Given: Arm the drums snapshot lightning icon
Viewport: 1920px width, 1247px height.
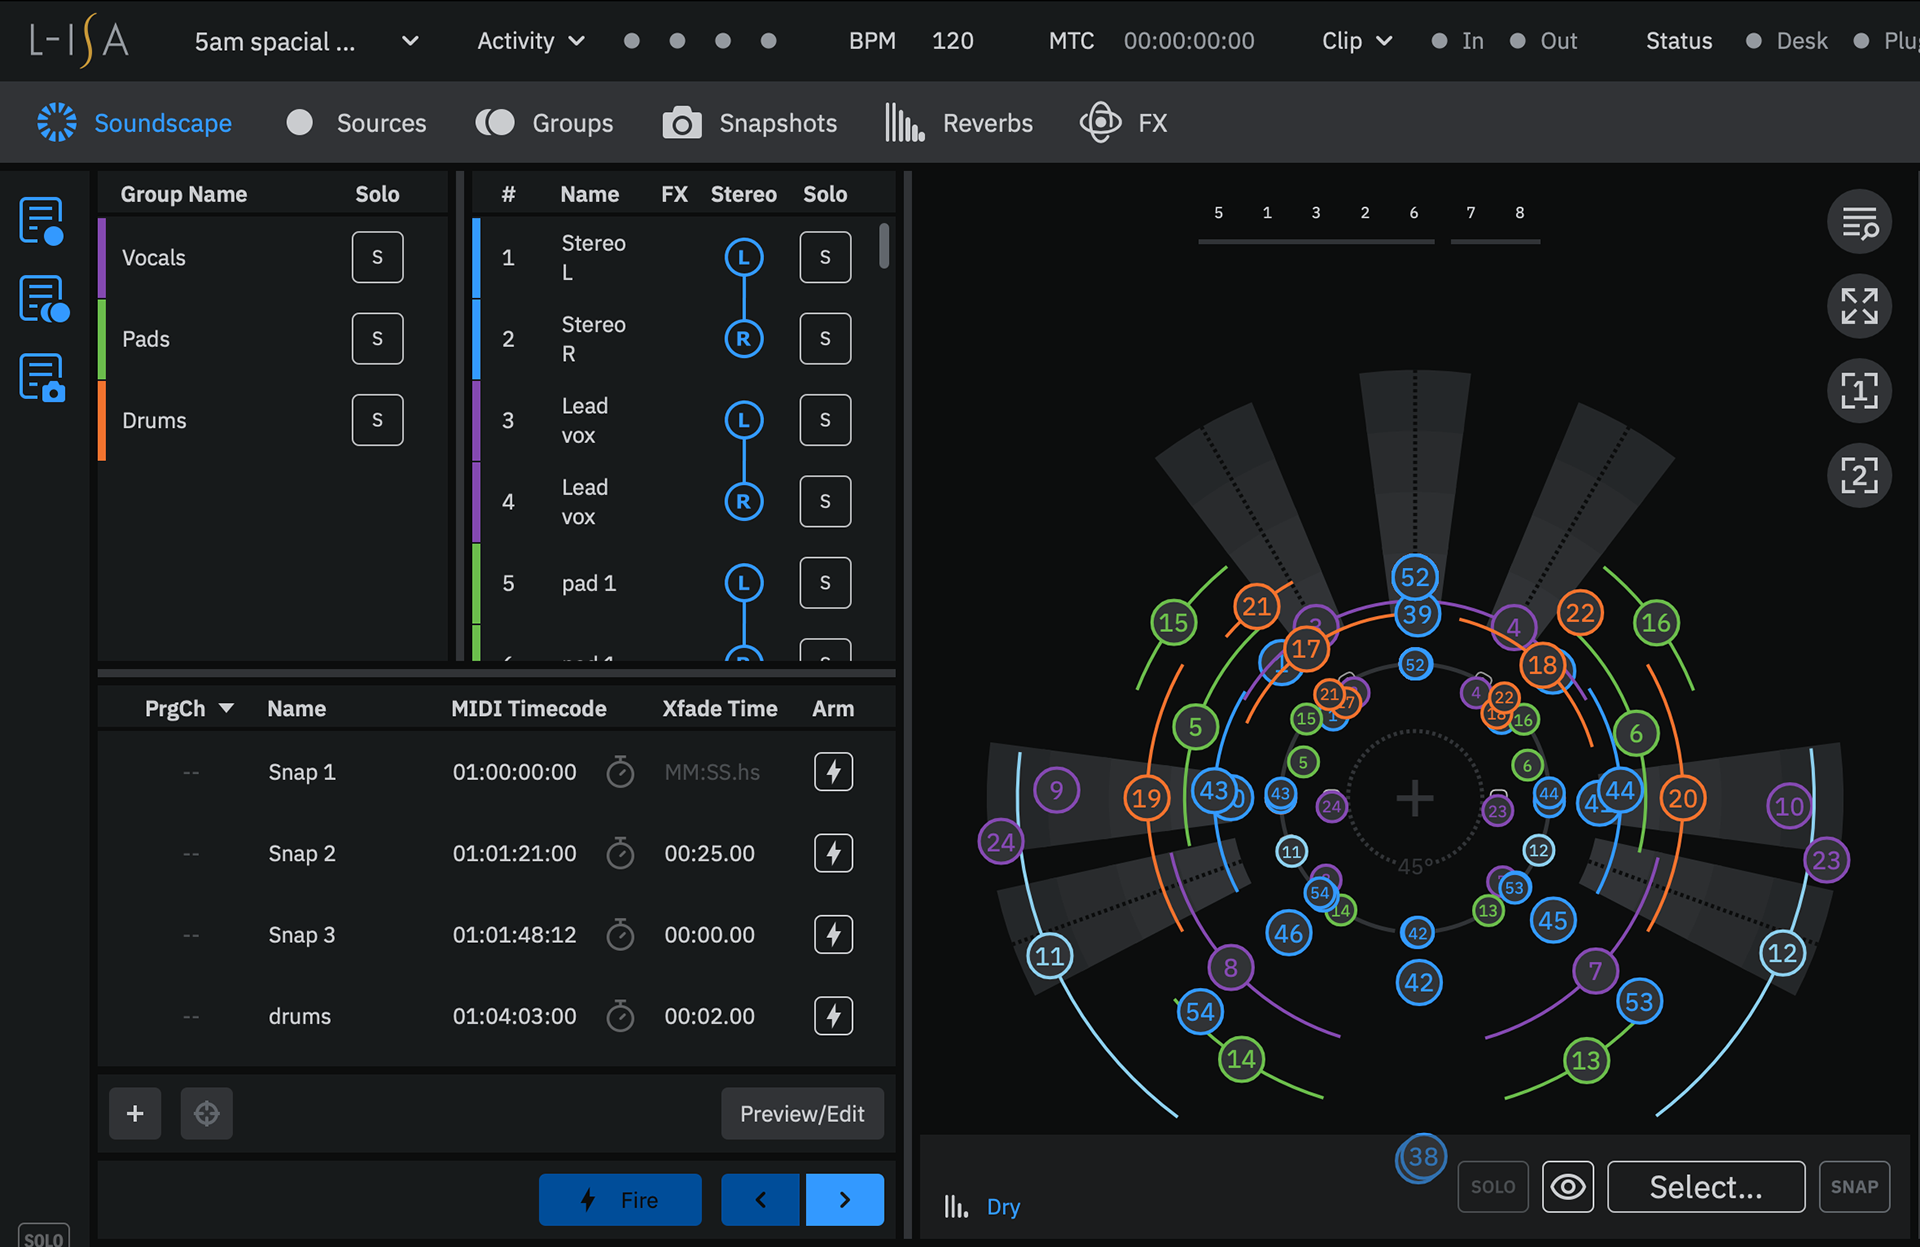Looking at the screenshot, I should [x=833, y=1016].
